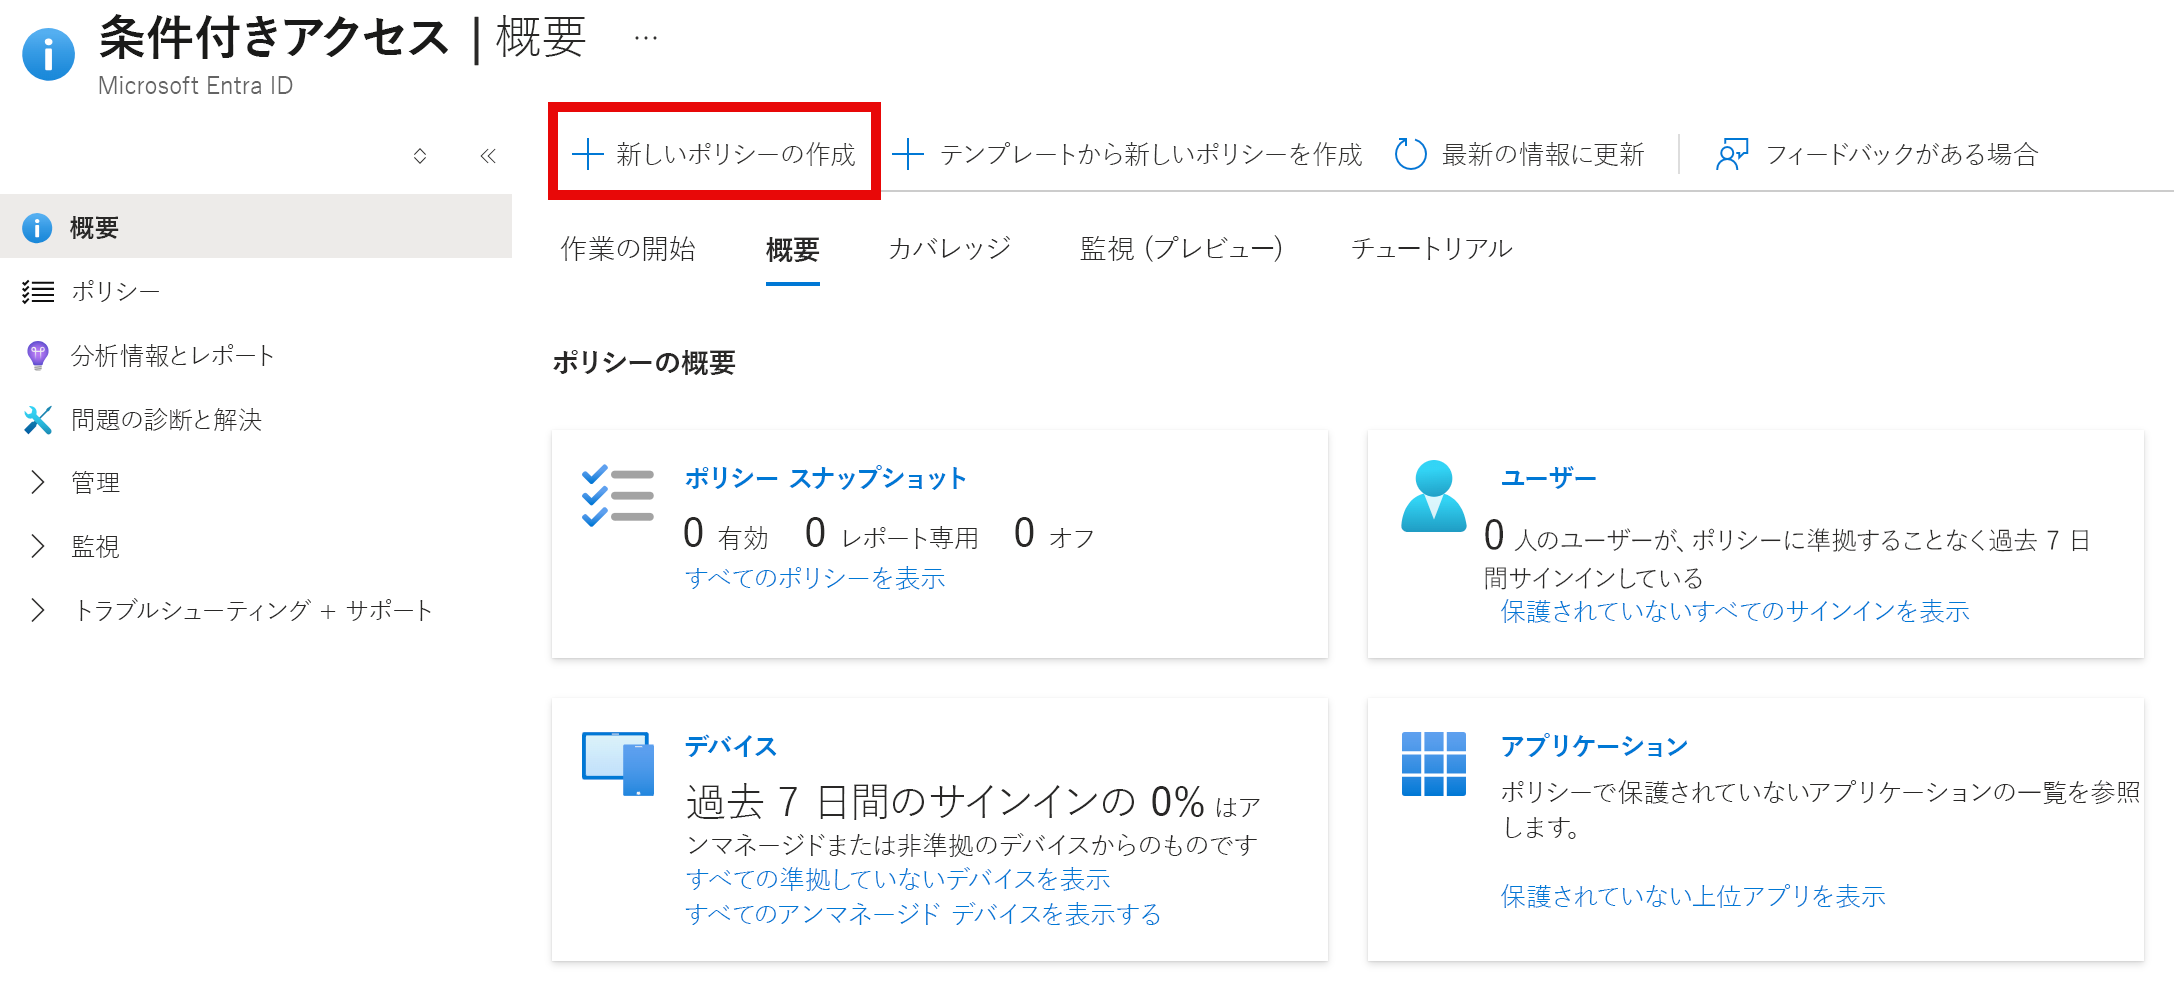Click the refresh circular arrow icon

1410,154
